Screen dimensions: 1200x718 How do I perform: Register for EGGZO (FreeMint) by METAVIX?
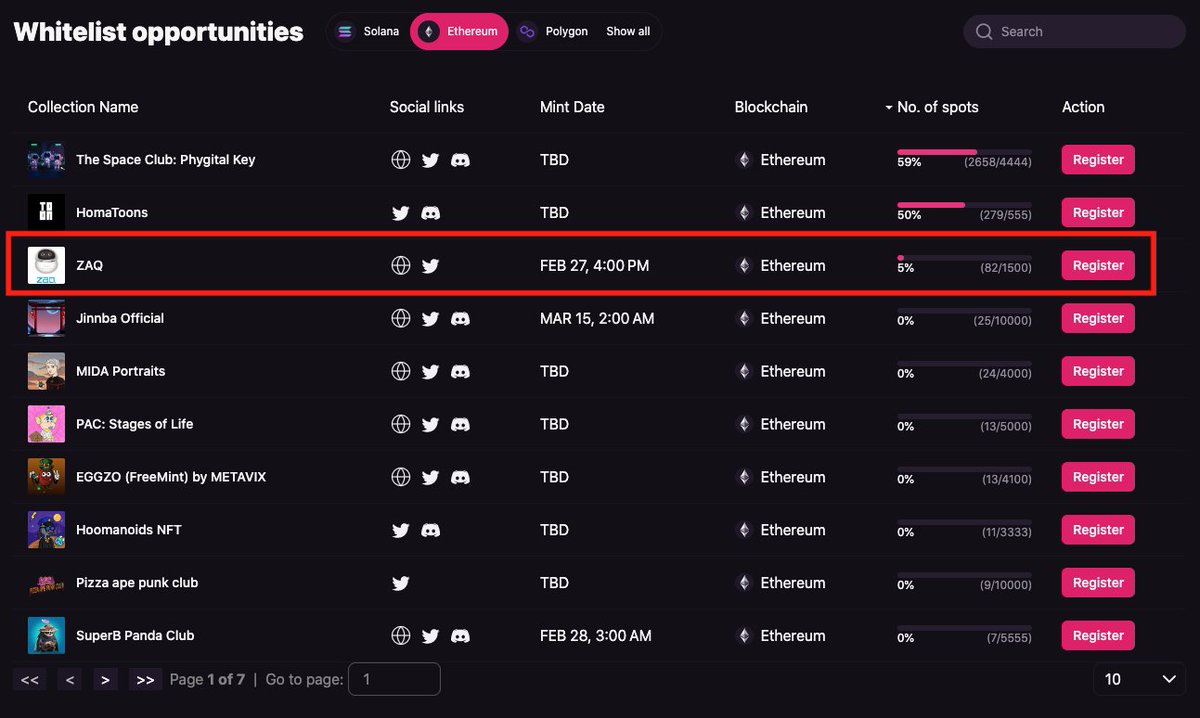(x=1098, y=478)
